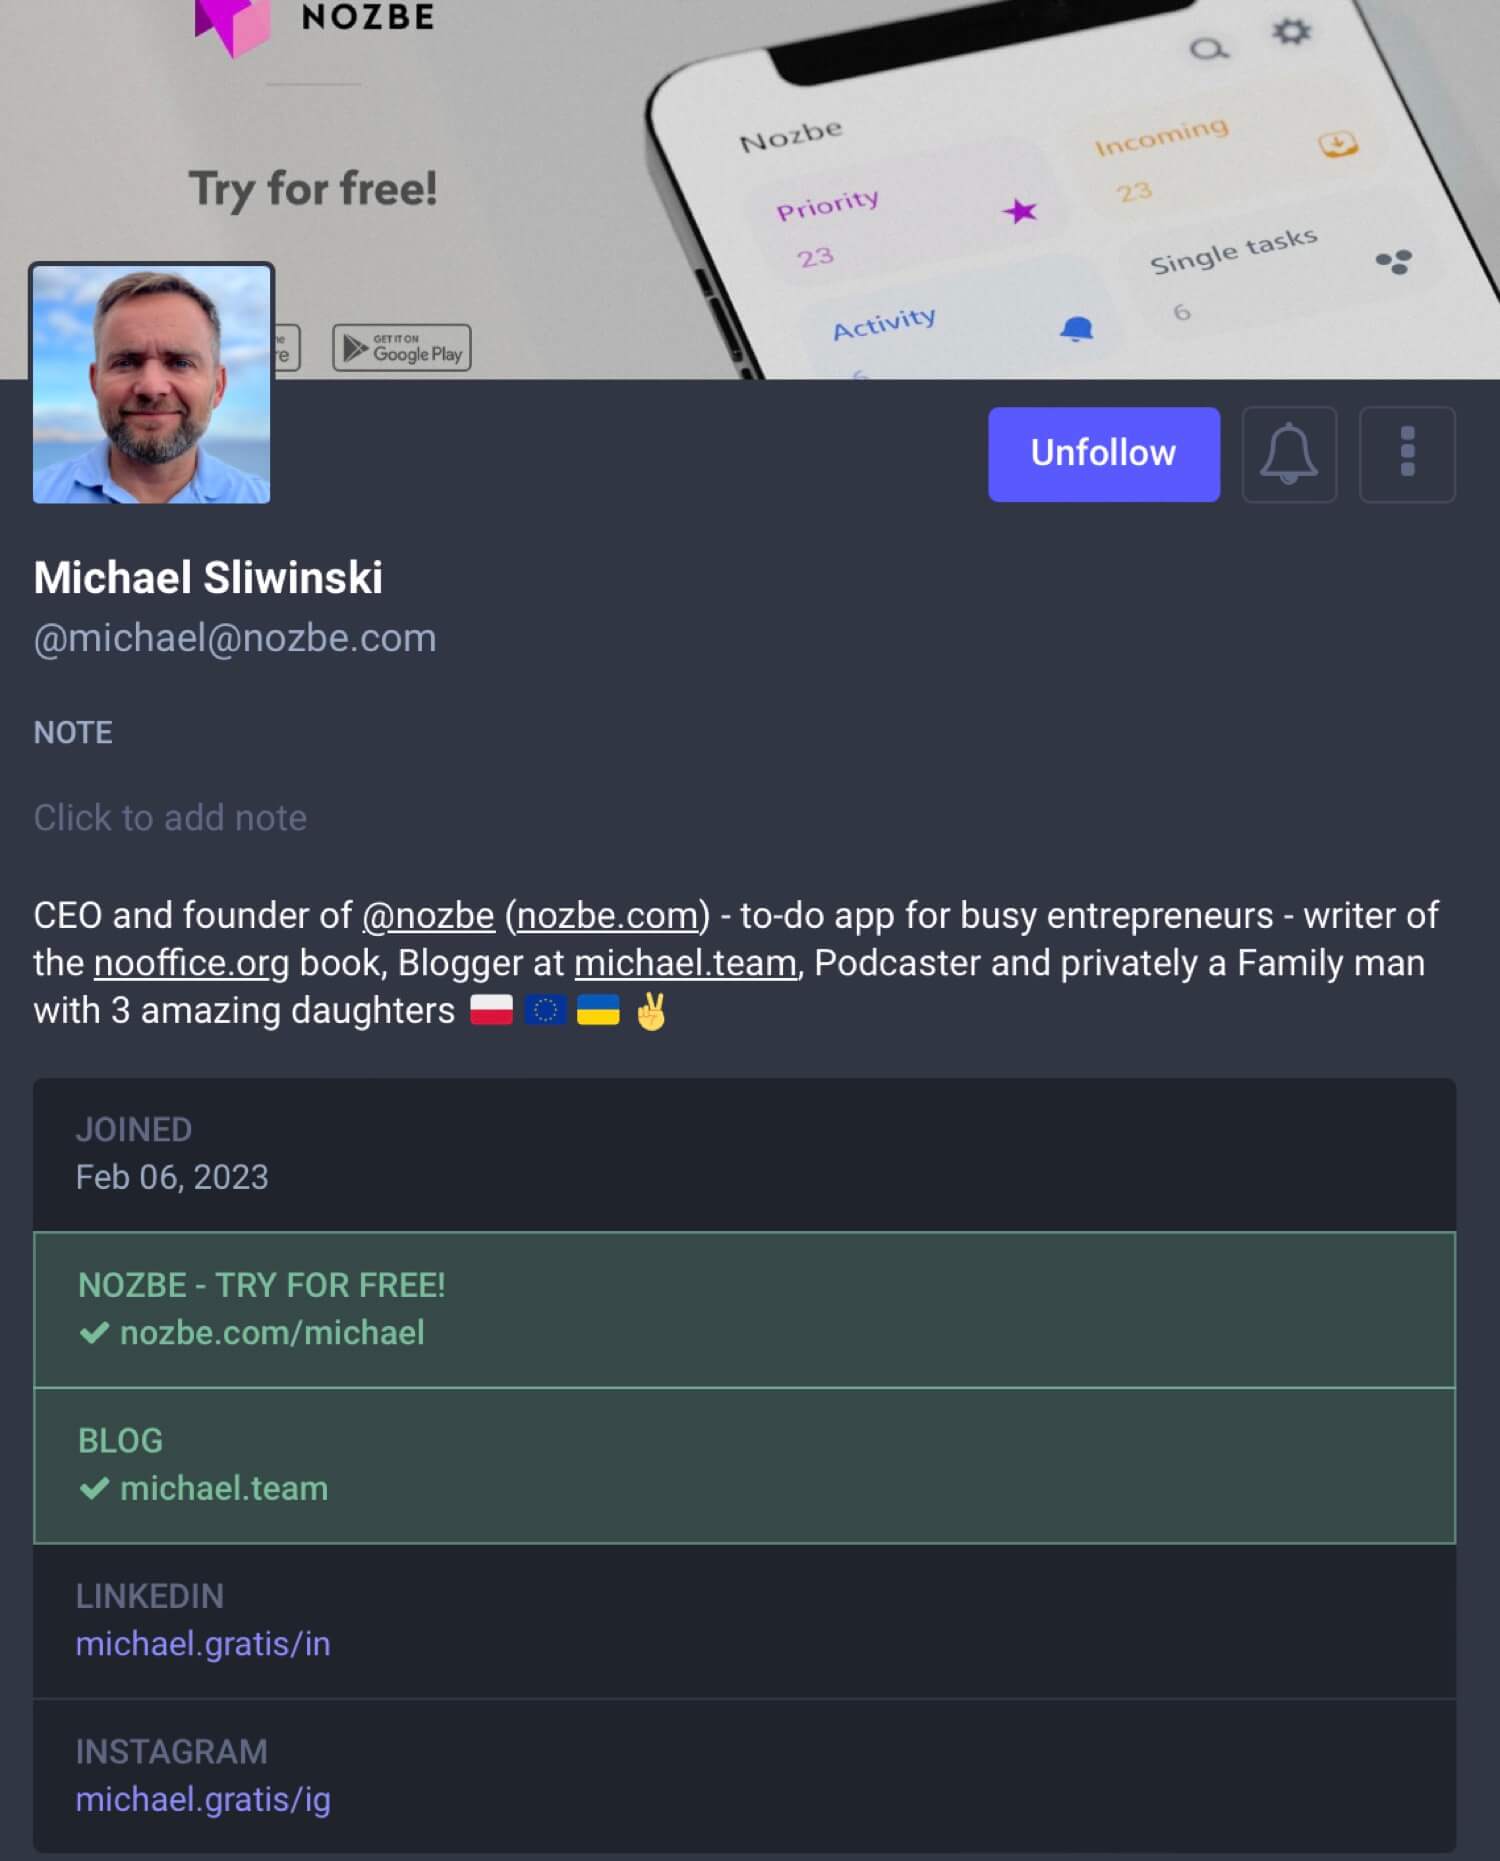Click the green checkmark beside nozbe.com/michael
This screenshot has height=1861, width=1500.
94,1333
